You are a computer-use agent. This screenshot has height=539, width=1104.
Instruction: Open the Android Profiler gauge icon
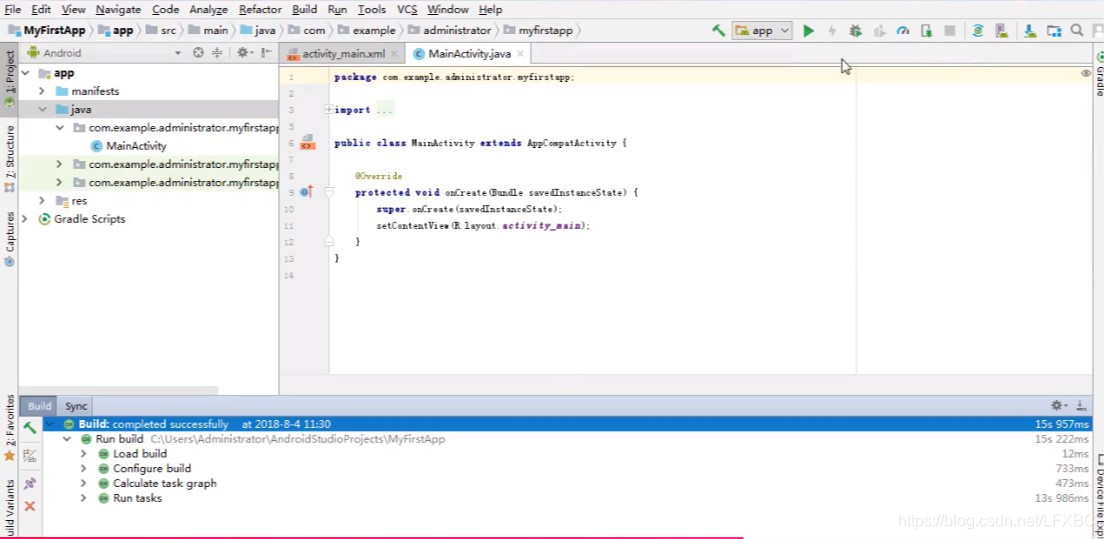click(x=903, y=30)
